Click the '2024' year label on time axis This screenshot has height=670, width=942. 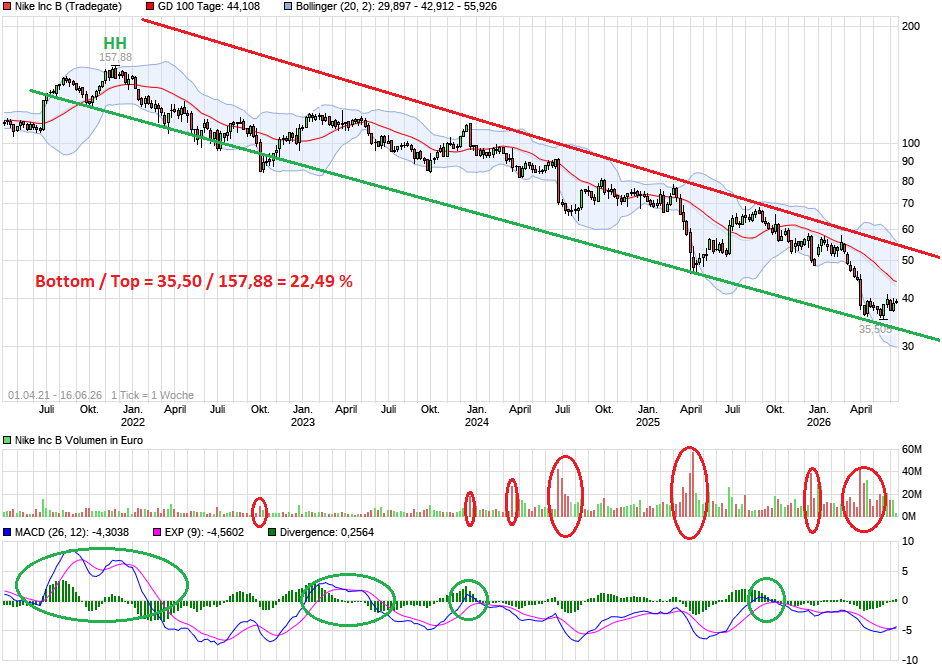pos(476,422)
